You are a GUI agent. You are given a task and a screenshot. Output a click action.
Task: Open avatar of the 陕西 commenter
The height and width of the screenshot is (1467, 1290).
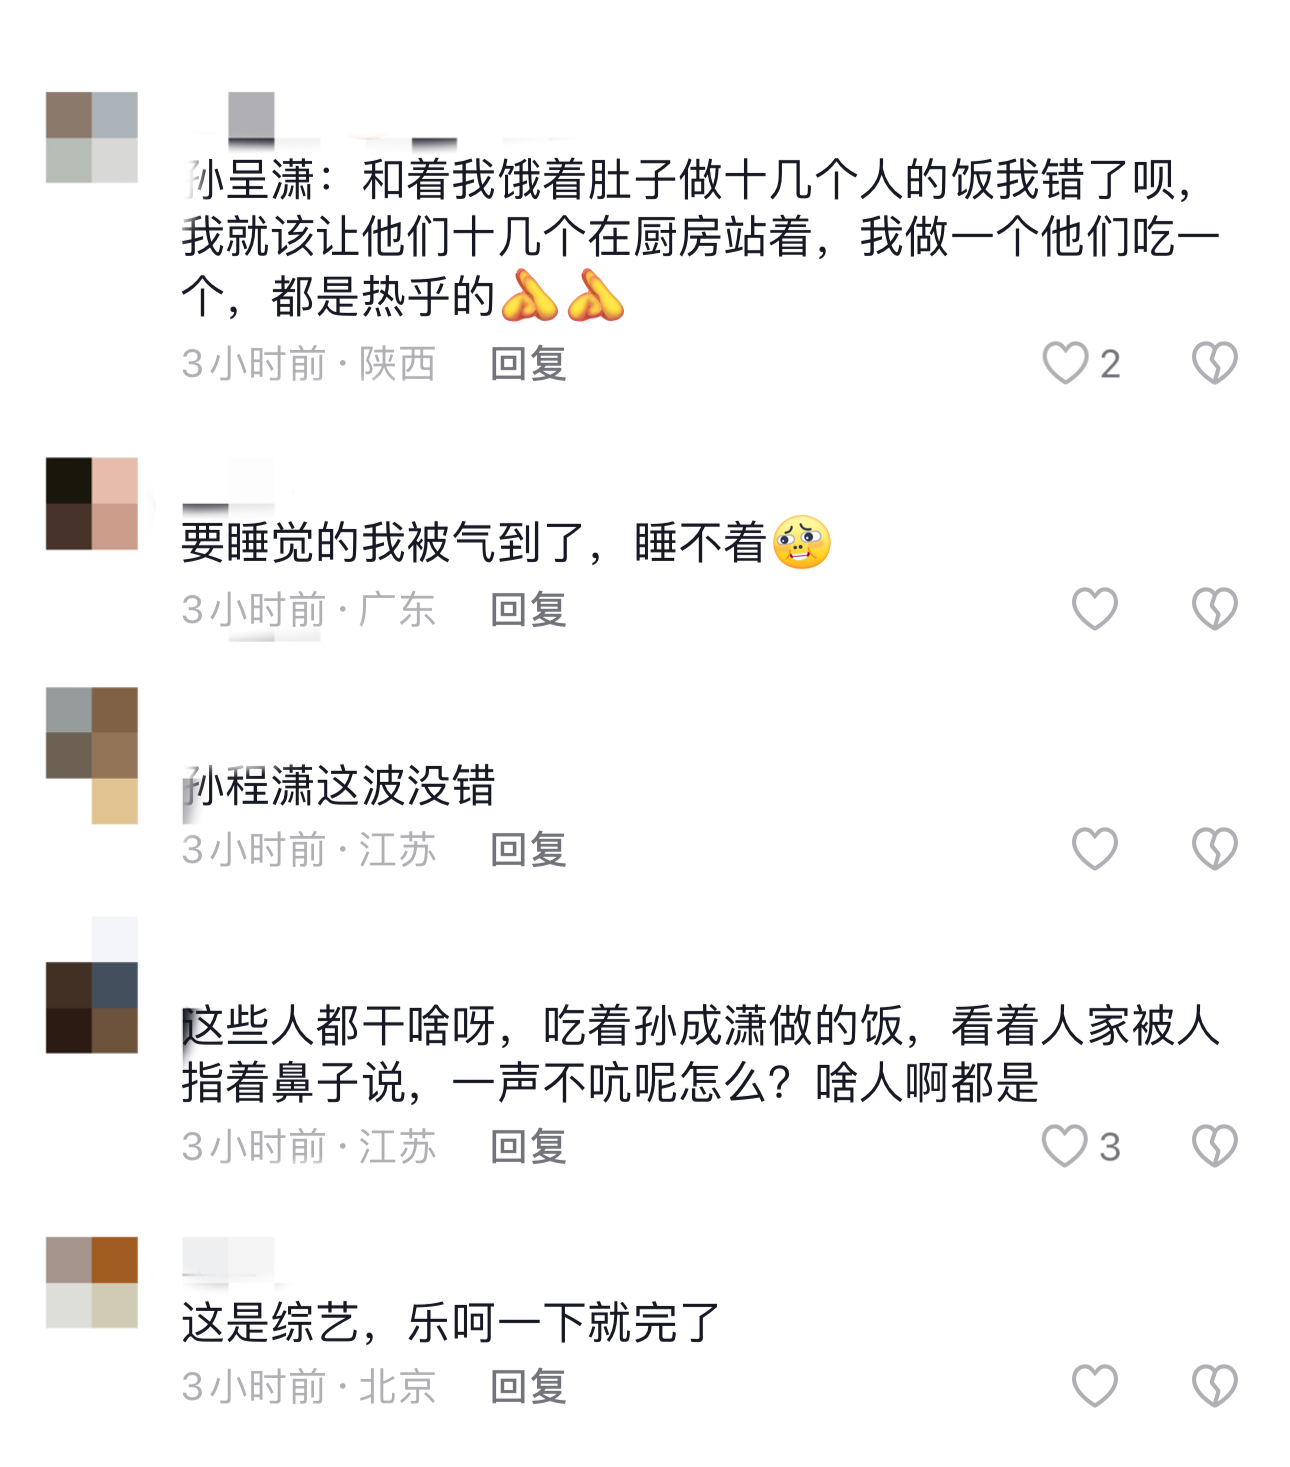click(x=92, y=137)
